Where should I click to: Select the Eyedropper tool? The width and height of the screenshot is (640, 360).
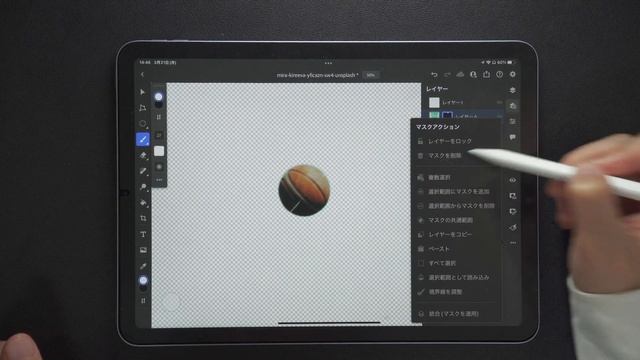tap(143, 266)
